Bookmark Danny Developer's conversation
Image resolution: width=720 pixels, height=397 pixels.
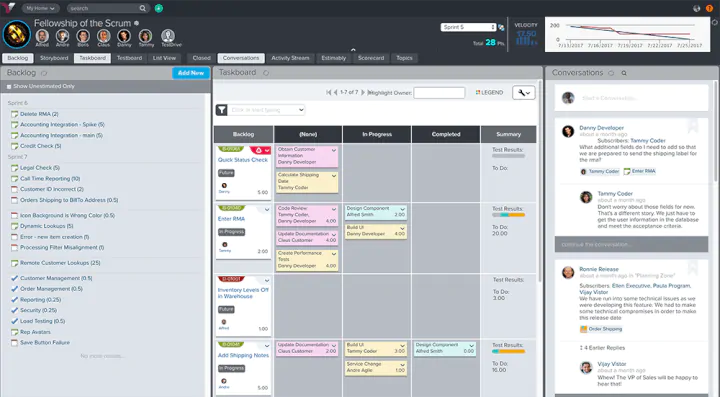click(692, 125)
